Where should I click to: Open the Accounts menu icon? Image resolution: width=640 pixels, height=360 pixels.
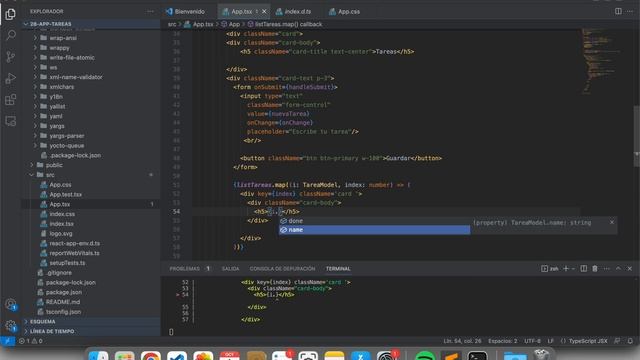[x=11, y=304]
